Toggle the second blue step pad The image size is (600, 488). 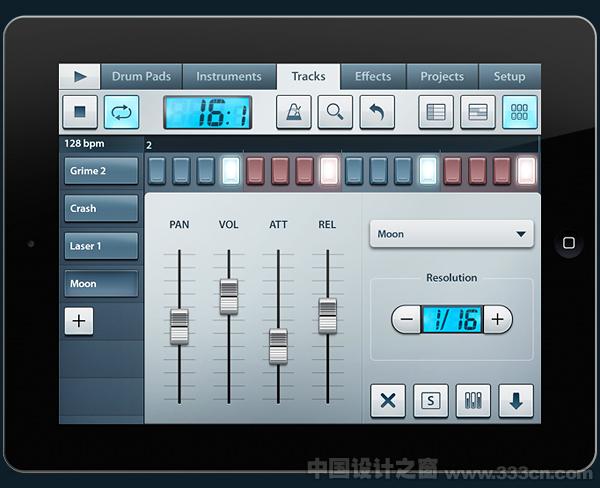[181, 171]
